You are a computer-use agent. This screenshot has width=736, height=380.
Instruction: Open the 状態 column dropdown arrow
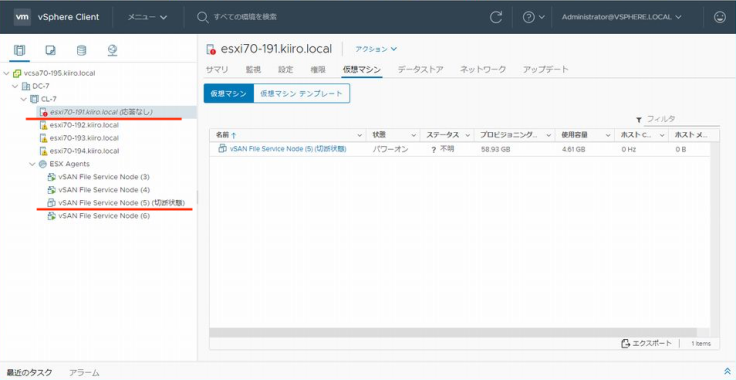tap(414, 135)
